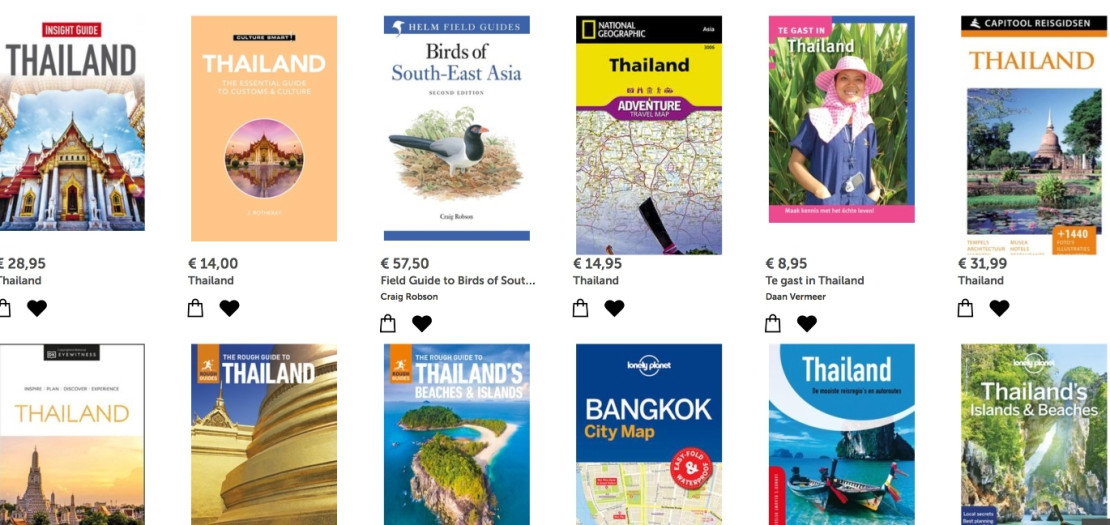Add Culture Smart Thailand to shopping bag
Image resolution: width=1110 pixels, height=525 pixels.
click(x=195, y=308)
